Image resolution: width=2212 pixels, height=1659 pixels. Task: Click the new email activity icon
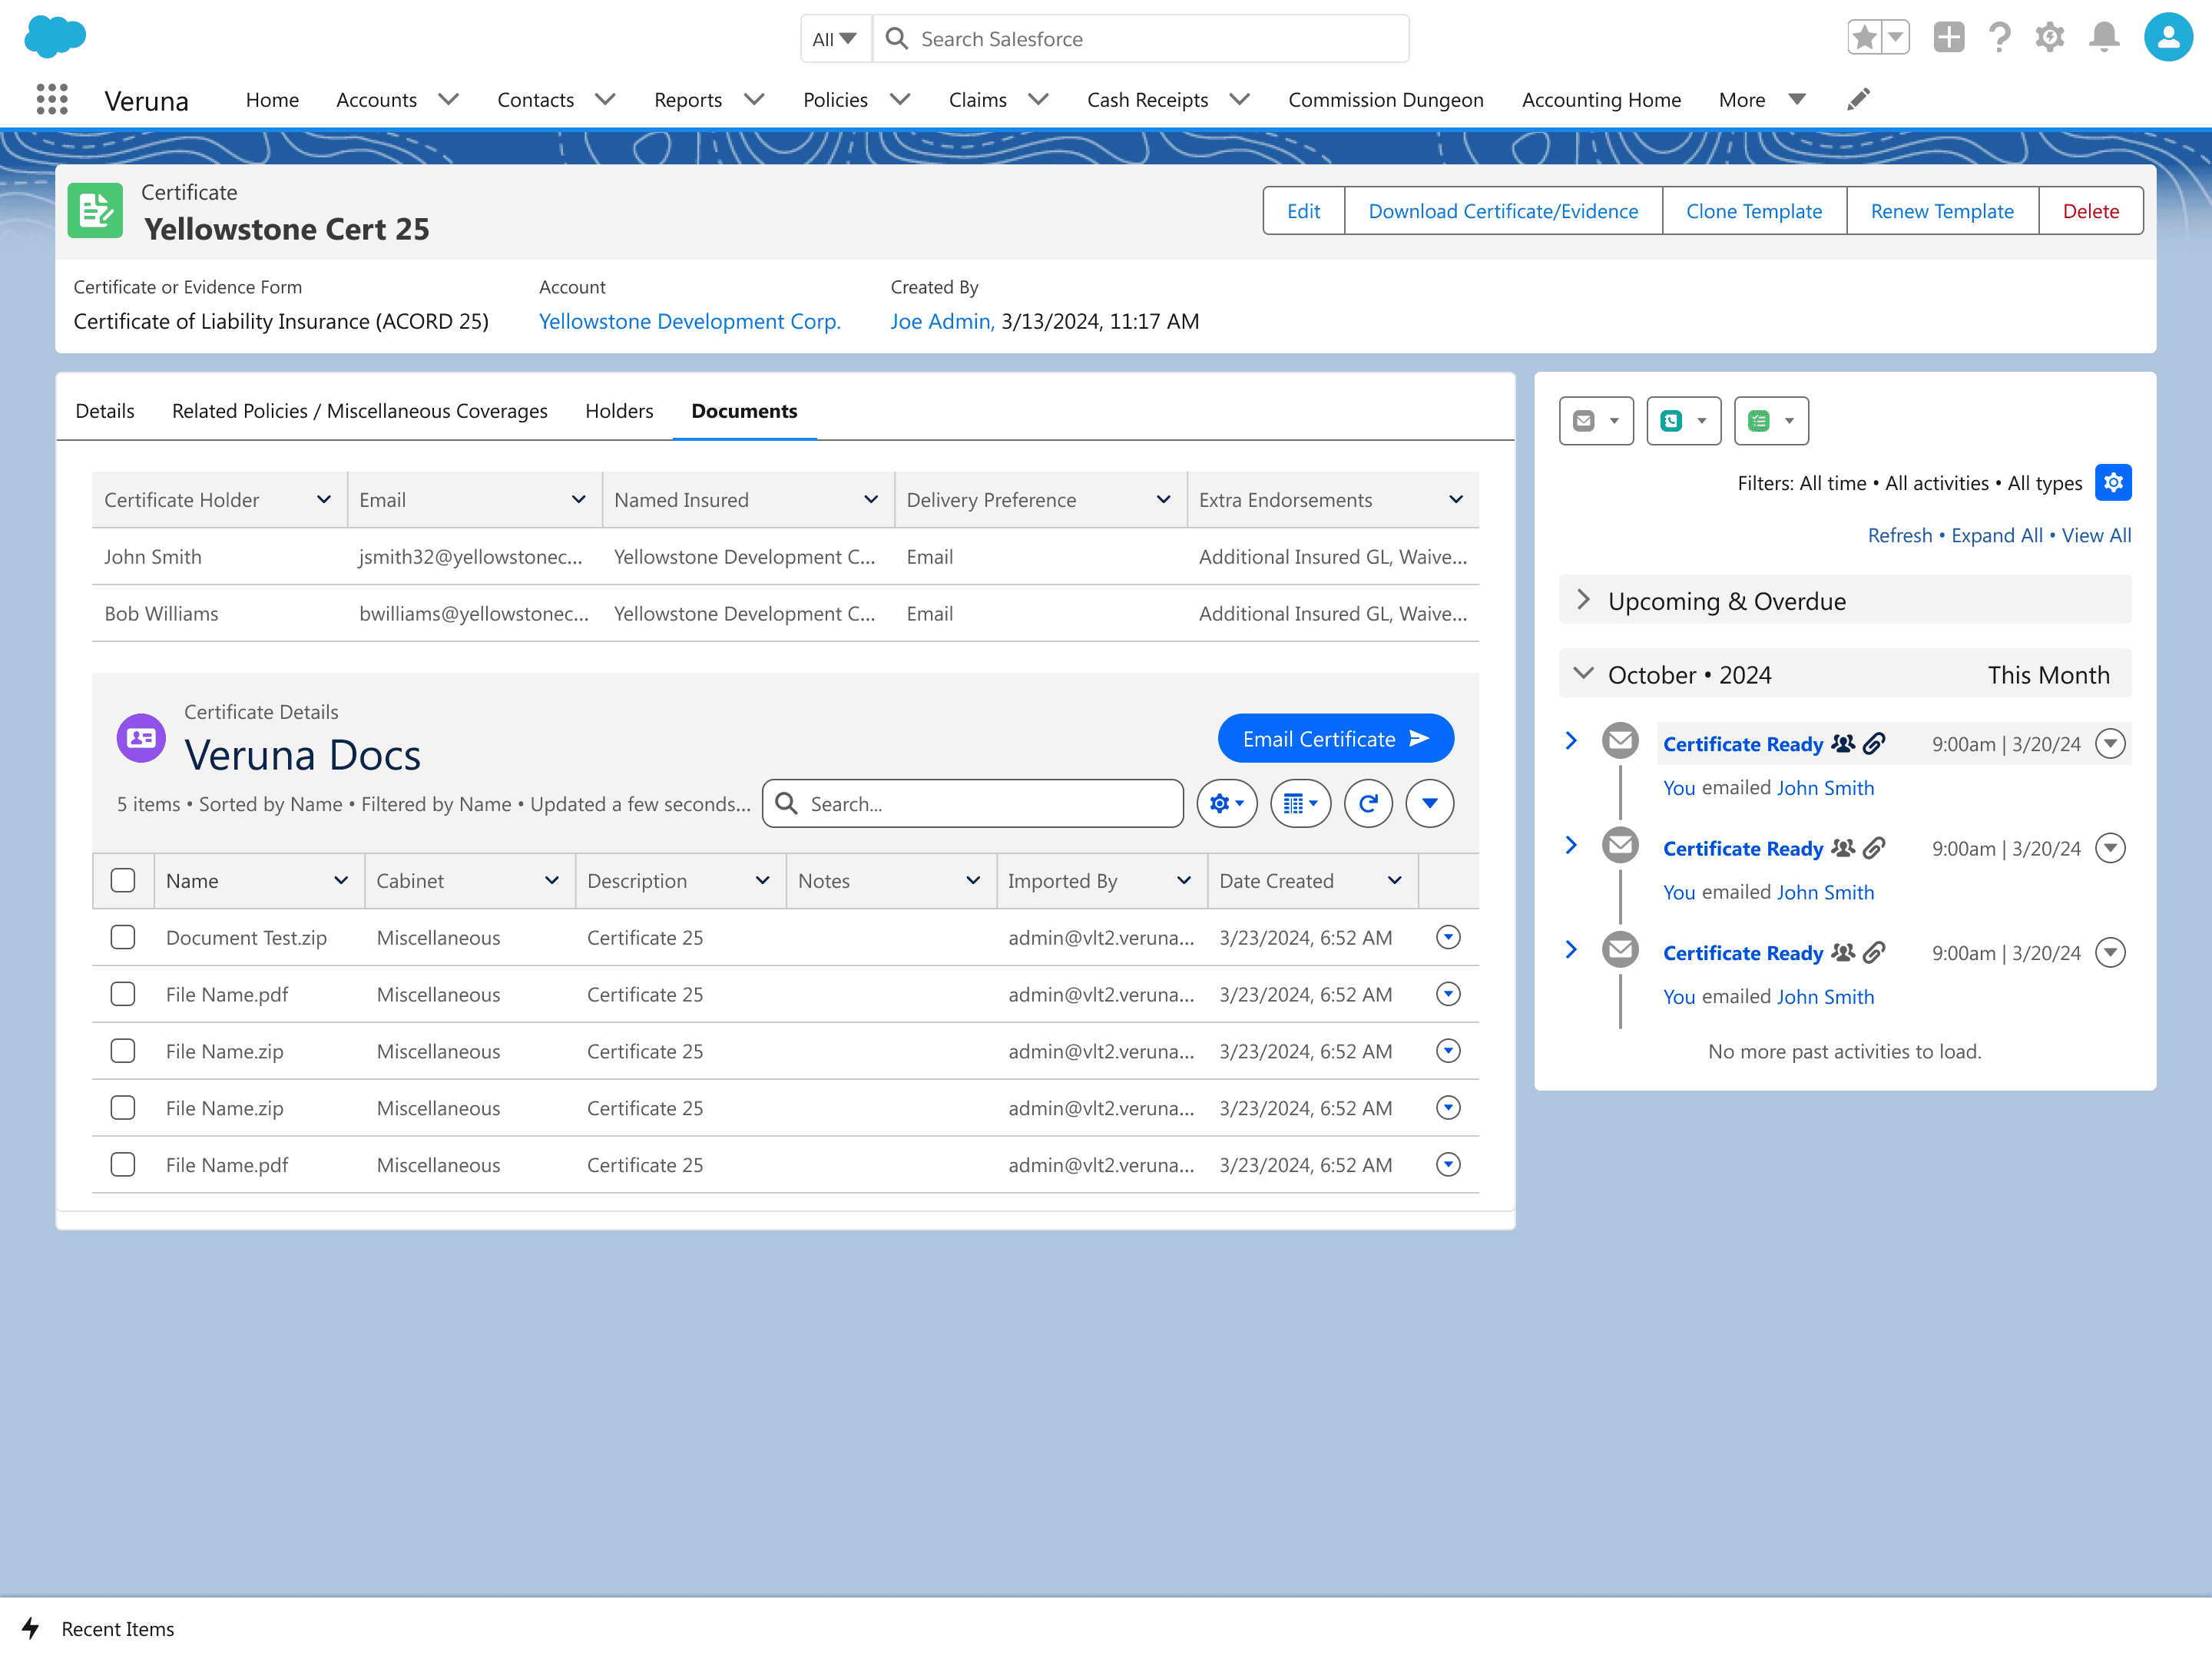click(x=1583, y=421)
